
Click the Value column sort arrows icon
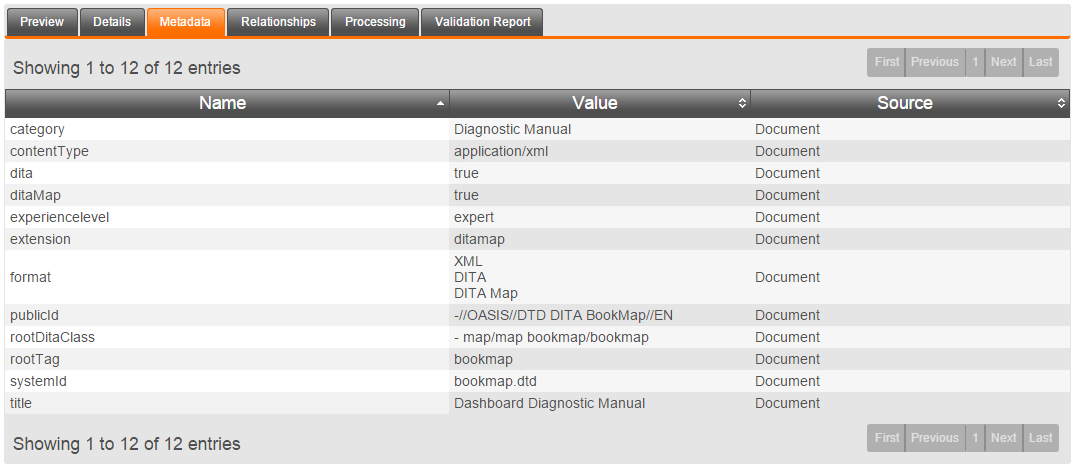(x=742, y=103)
